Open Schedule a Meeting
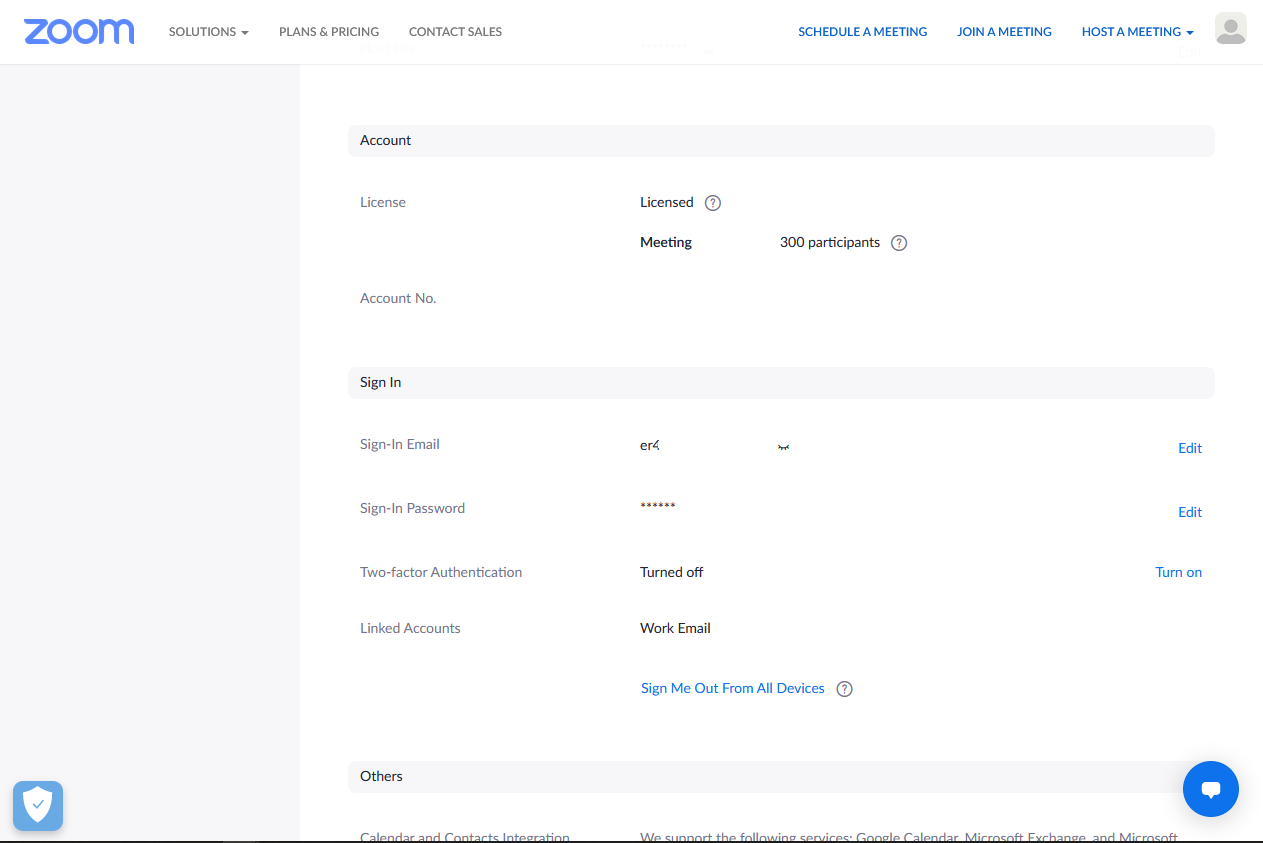 [x=863, y=32]
